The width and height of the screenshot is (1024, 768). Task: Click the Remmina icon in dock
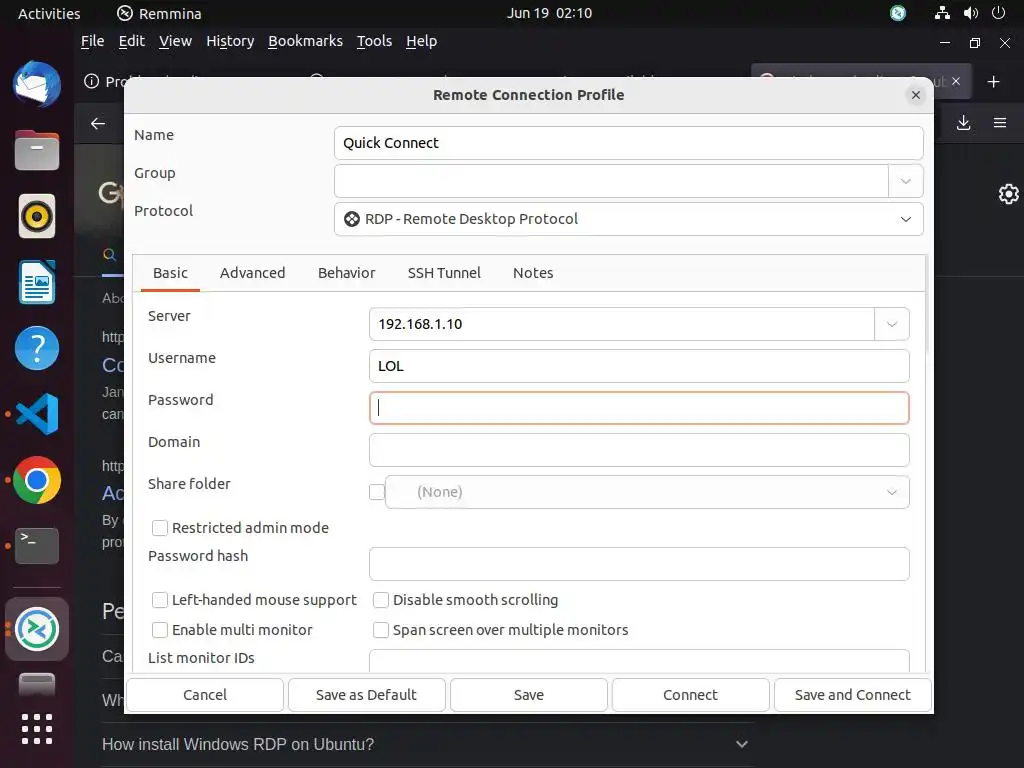click(x=37, y=629)
